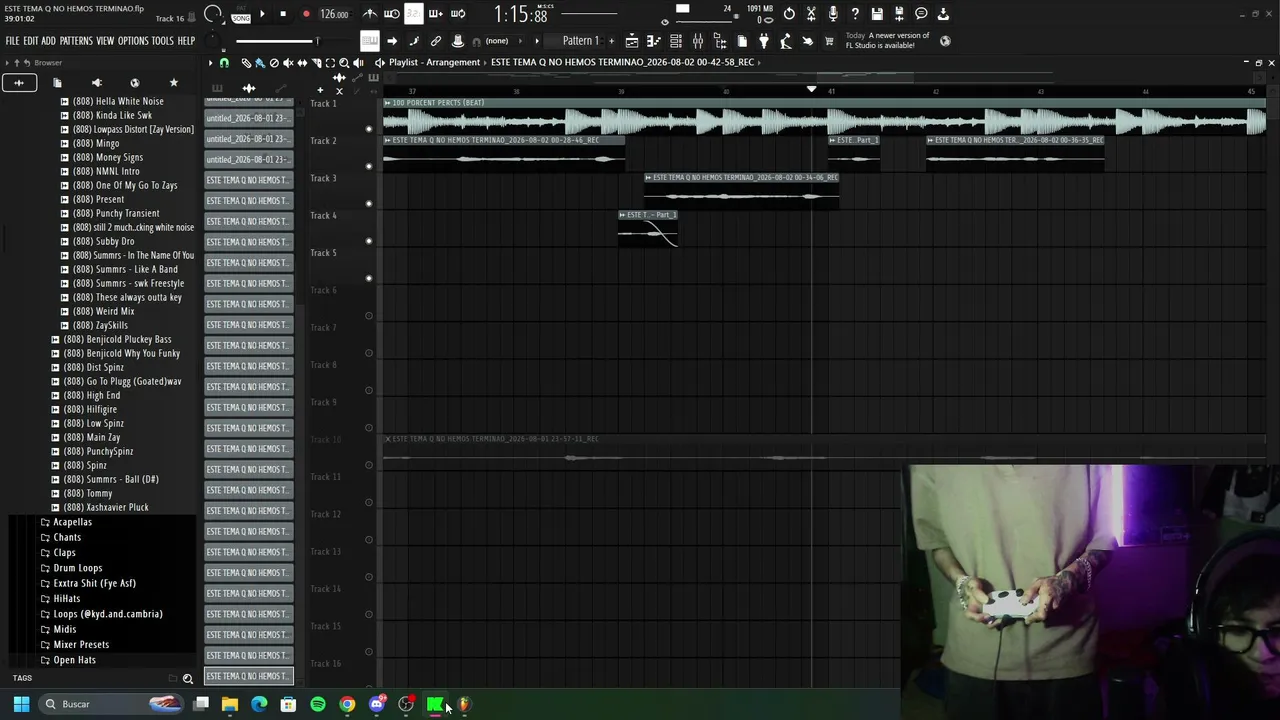Click the scissors audio editor icon
1280x720 pixels.
[x=810, y=14]
